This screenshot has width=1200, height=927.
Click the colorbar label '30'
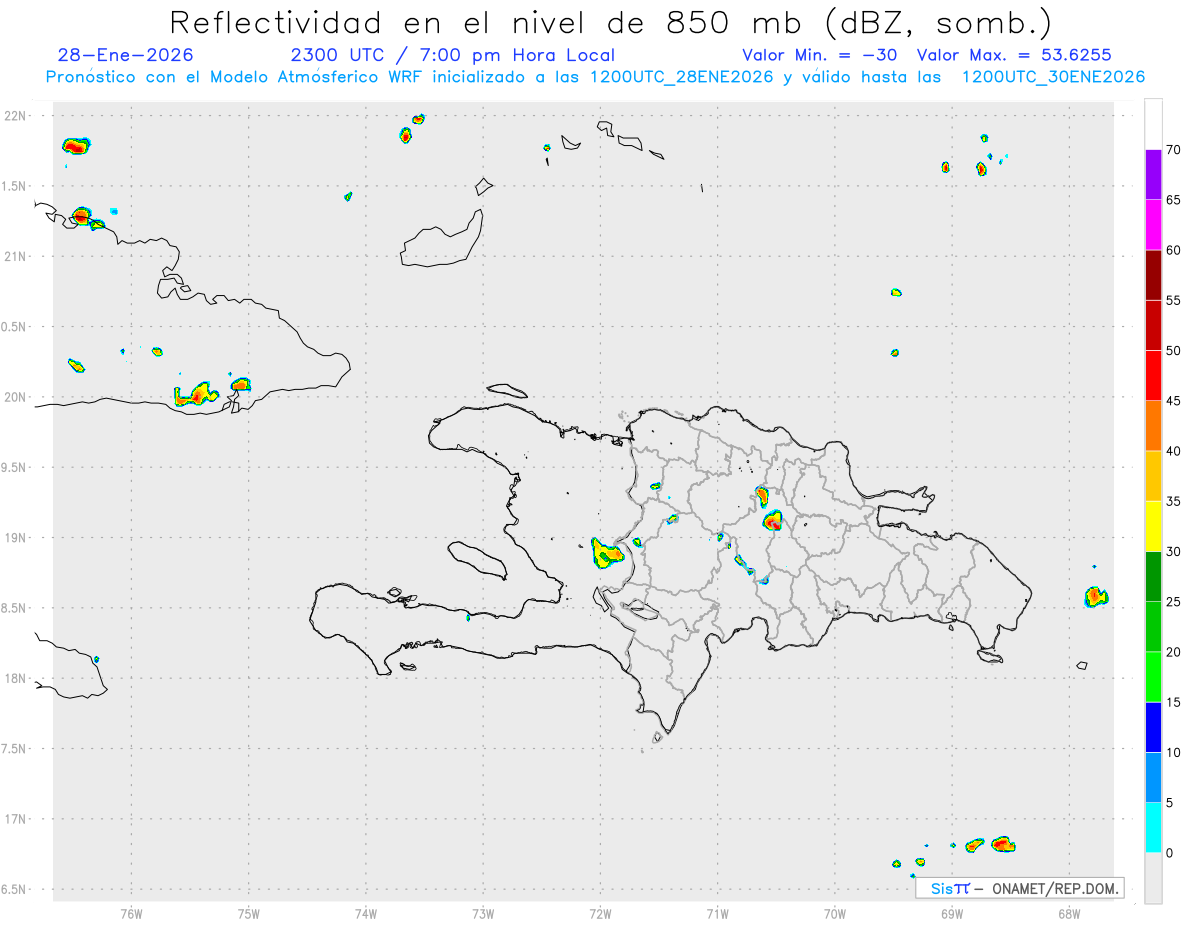[x=1173, y=552]
